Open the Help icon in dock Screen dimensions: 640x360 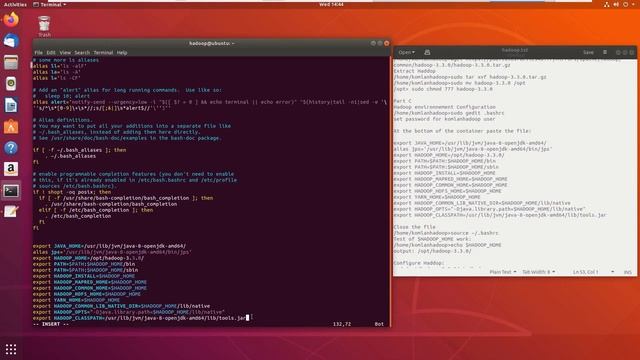point(11,148)
